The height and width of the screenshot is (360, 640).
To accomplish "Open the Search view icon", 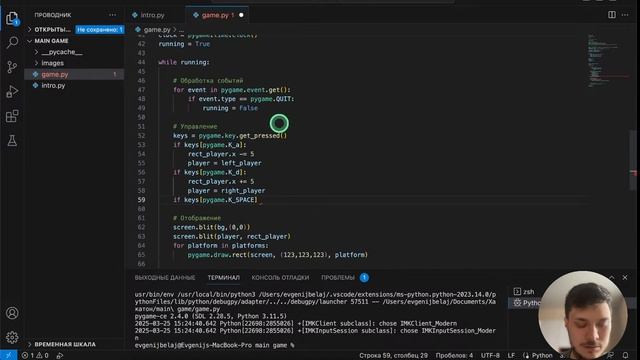I will pyautogui.click(x=12, y=42).
